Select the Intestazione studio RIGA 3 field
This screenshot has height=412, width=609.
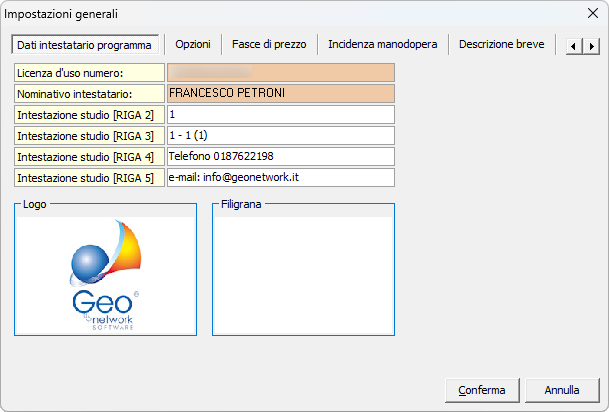280,136
